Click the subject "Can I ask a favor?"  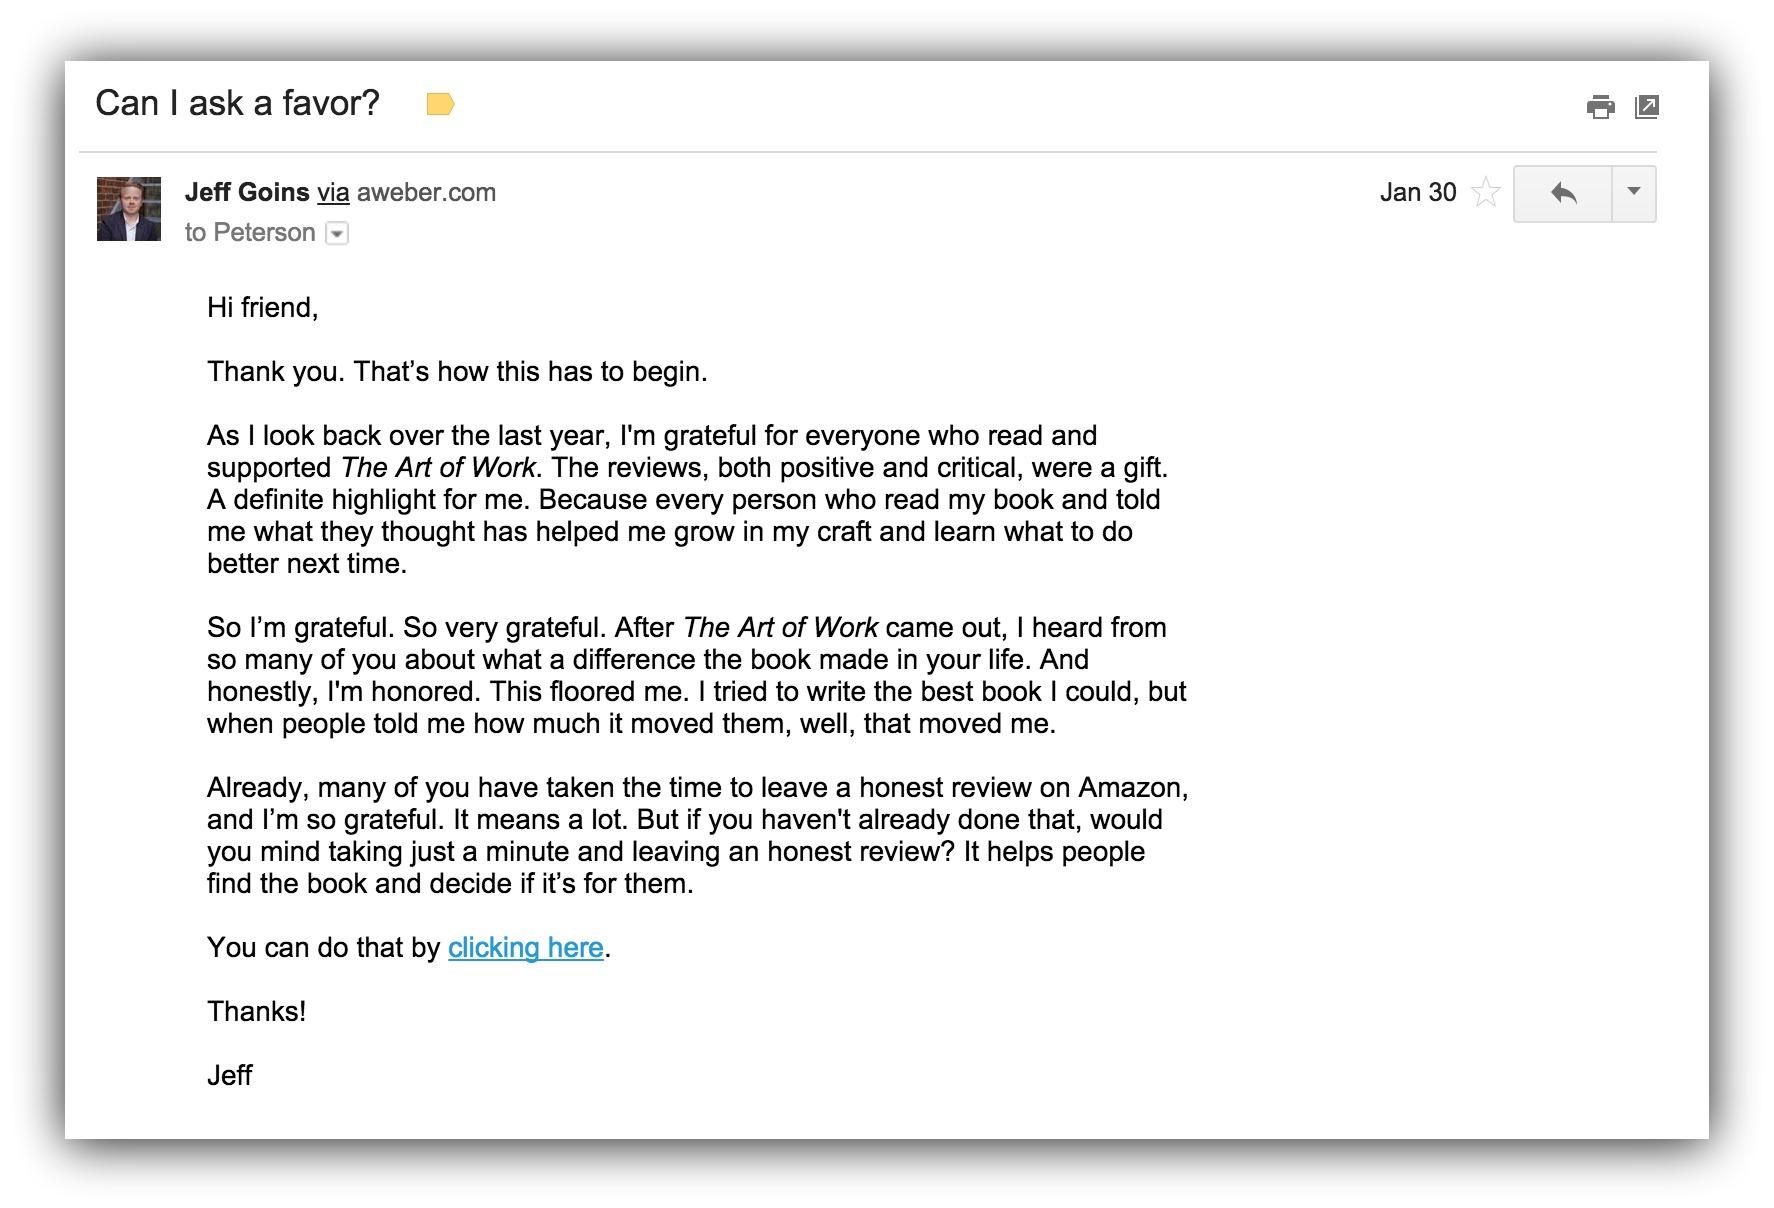click(x=237, y=103)
